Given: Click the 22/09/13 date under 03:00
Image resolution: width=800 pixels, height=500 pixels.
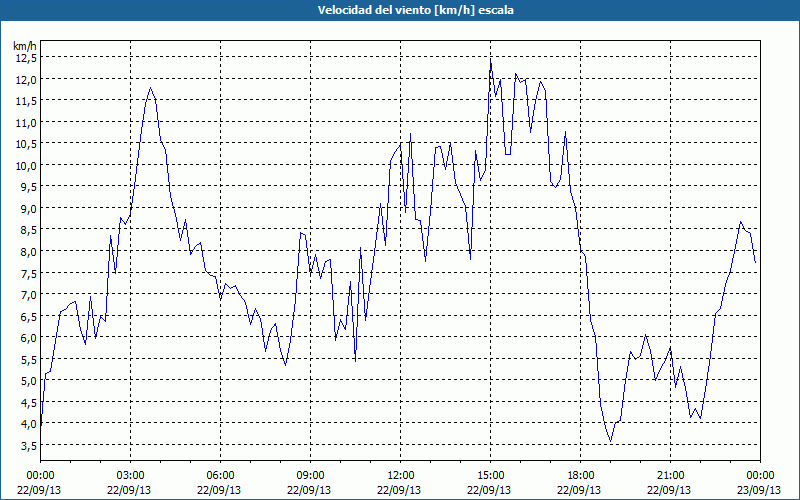Looking at the screenshot, I should pyautogui.click(x=129, y=490).
